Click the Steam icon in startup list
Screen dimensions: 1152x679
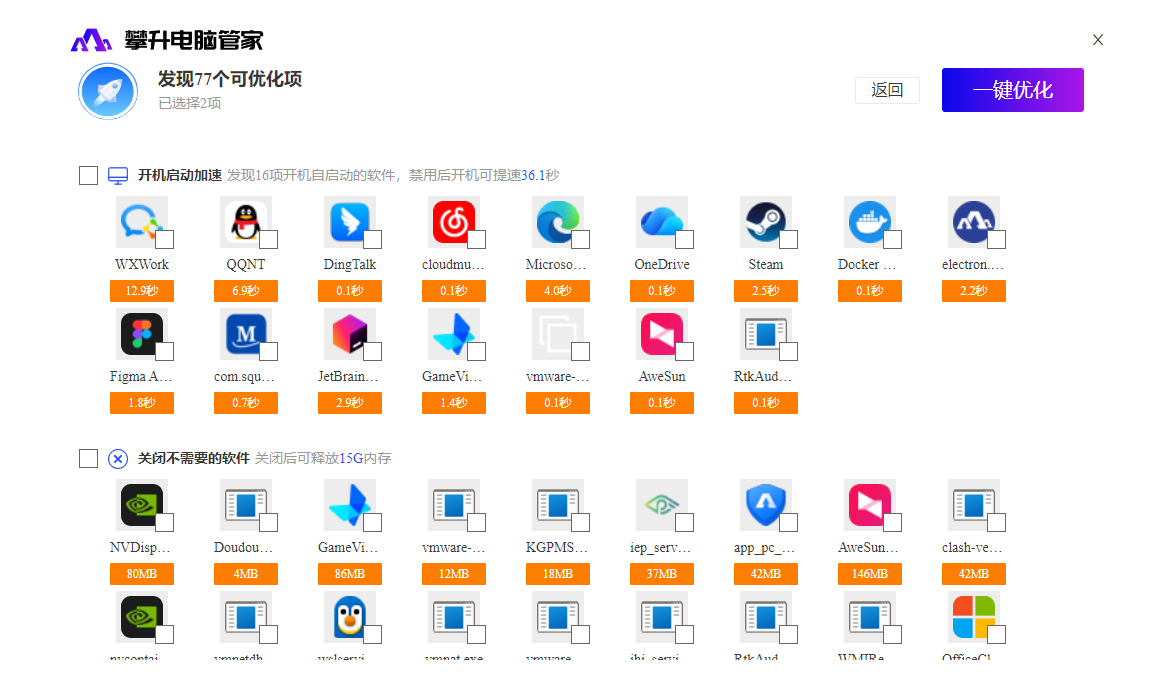click(764, 222)
